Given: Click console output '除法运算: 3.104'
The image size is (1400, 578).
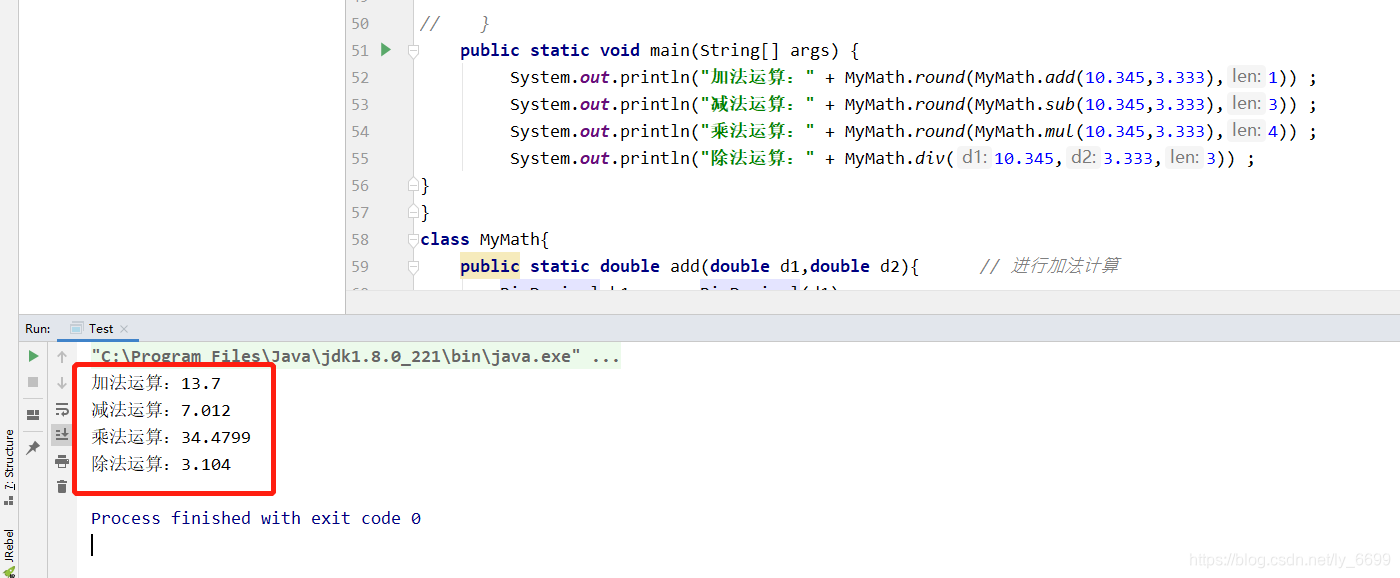Looking at the screenshot, I should tap(161, 464).
